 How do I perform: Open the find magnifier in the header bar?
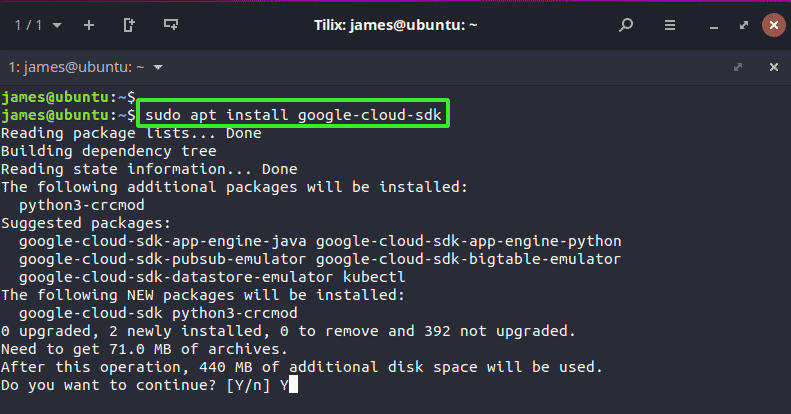[x=626, y=25]
